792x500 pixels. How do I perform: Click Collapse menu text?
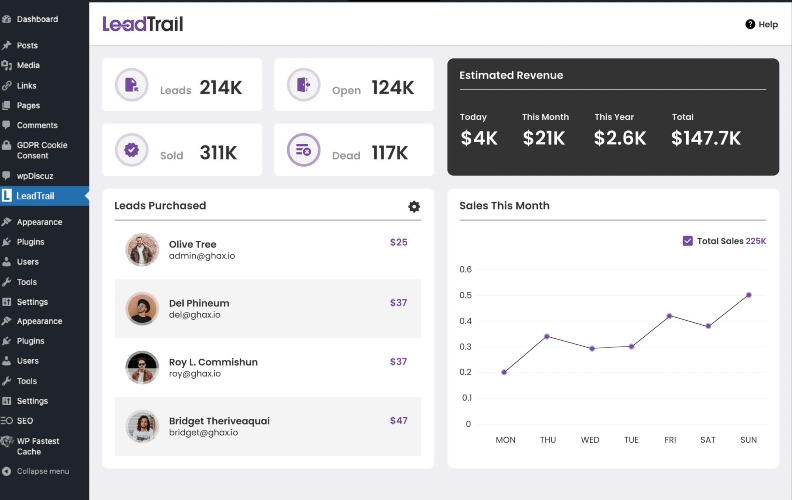(43, 471)
